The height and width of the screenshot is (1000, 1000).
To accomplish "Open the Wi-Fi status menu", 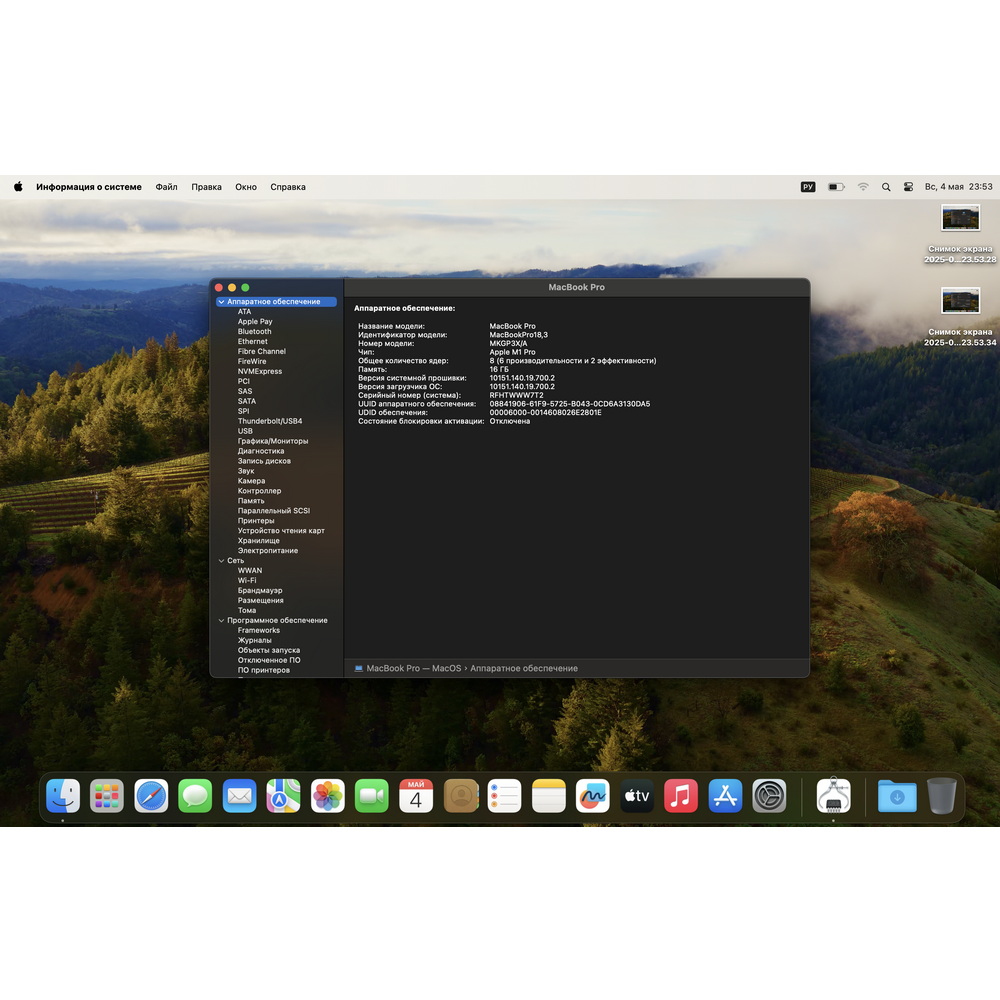I will pyautogui.click(x=863, y=187).
